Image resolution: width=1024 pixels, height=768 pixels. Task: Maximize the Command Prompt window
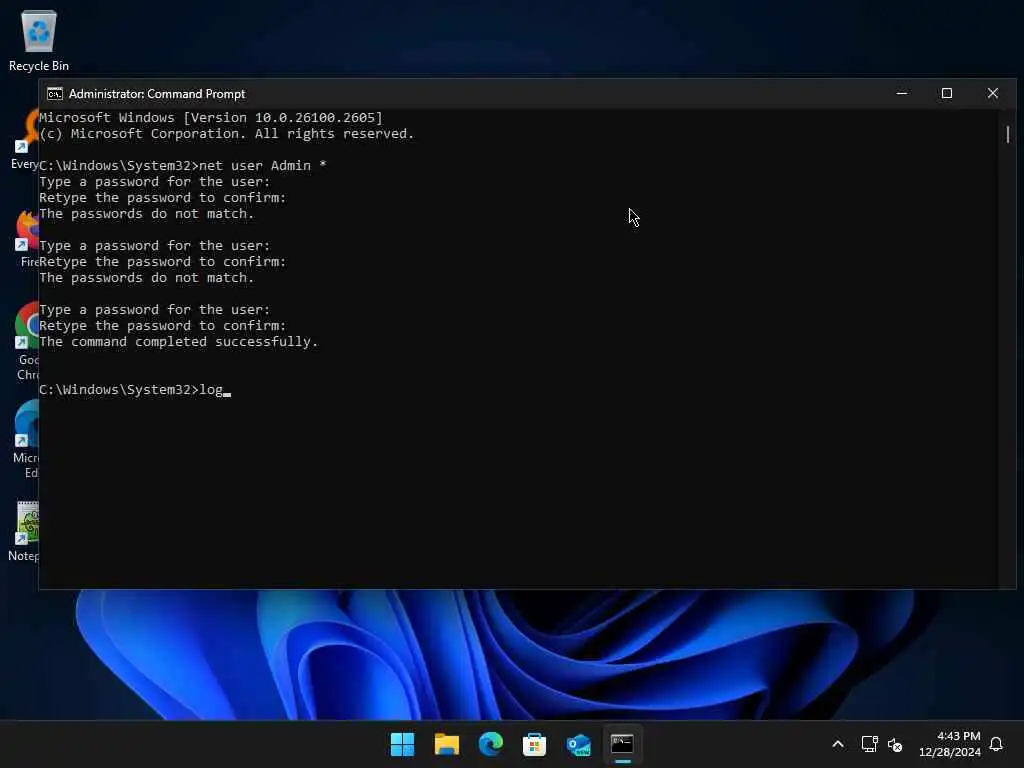tap(946, 93)
